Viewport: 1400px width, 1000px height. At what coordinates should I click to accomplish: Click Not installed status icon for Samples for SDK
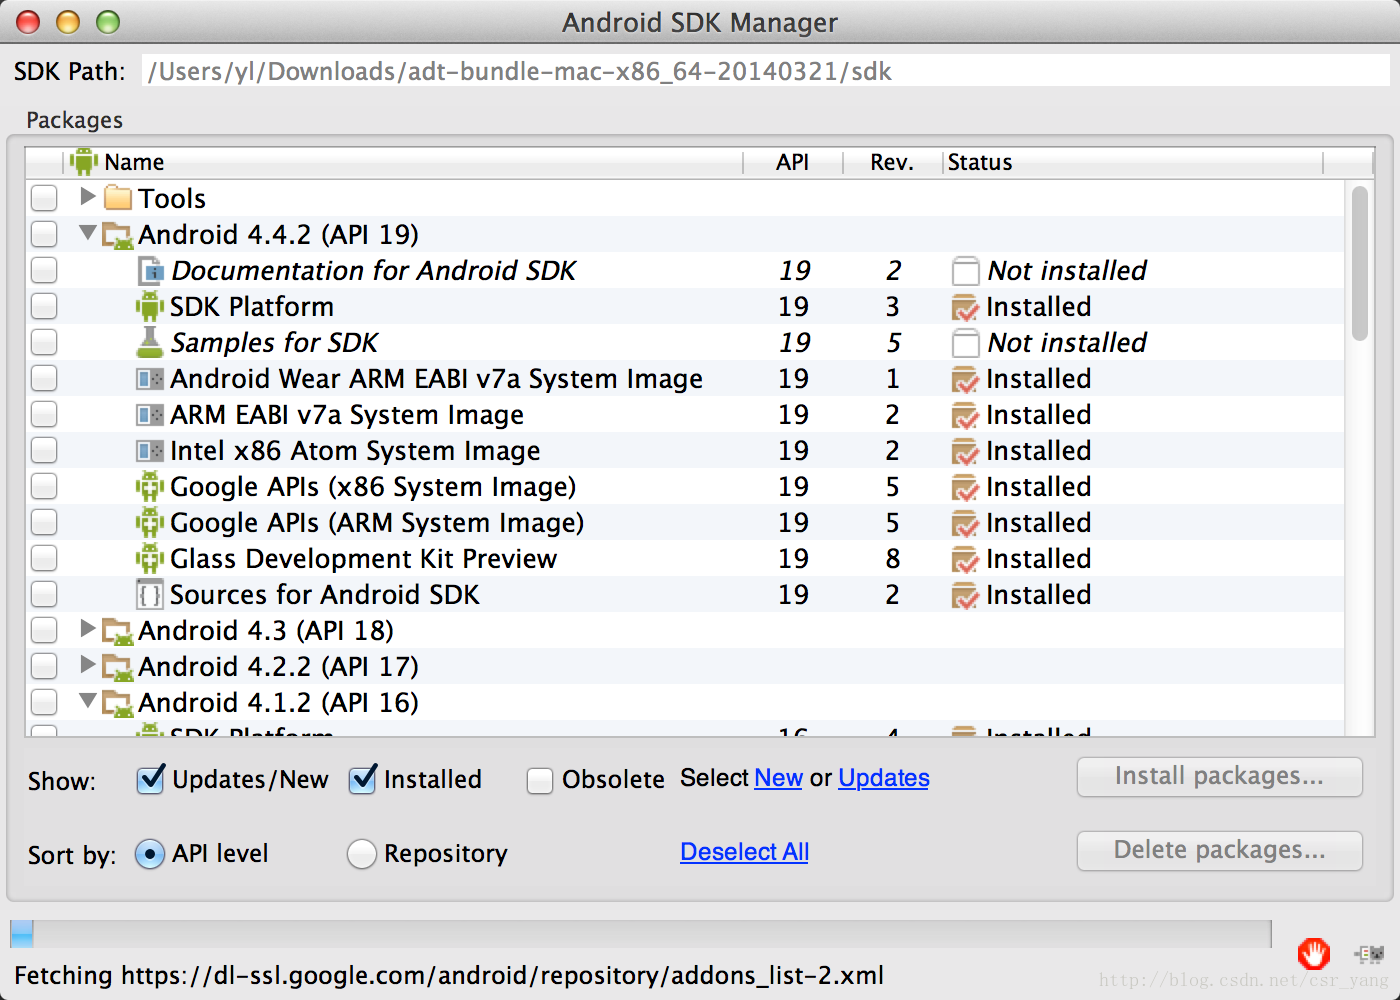coord(965,343)
